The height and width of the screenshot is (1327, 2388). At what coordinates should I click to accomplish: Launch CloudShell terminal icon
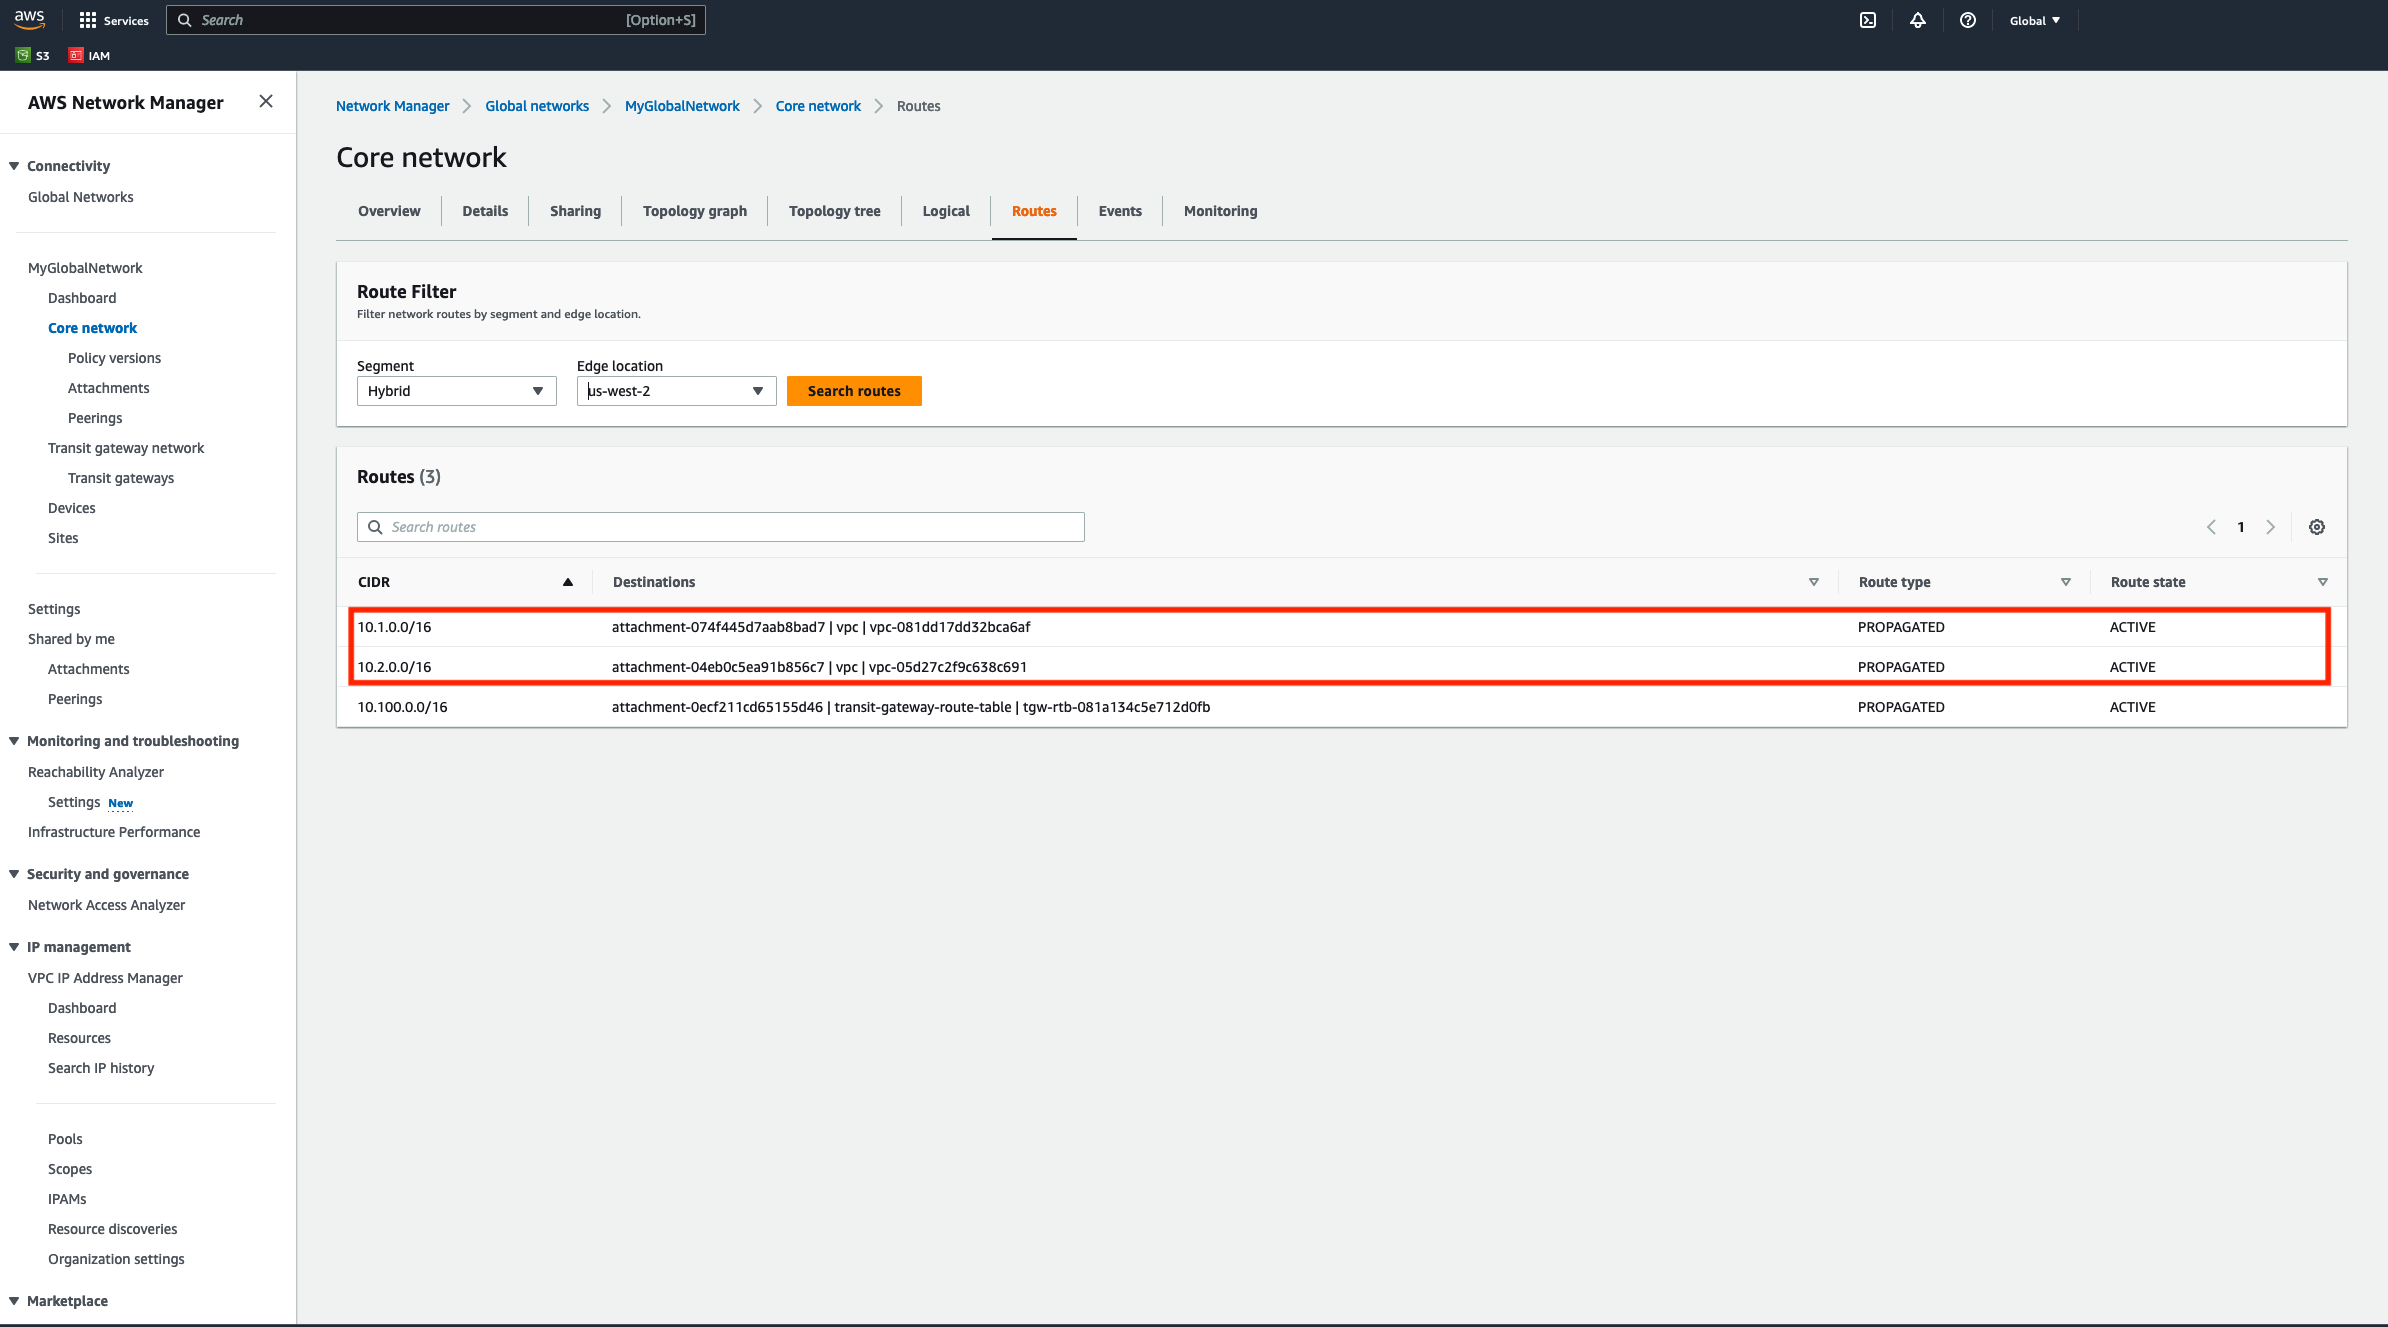point(1867,19)
